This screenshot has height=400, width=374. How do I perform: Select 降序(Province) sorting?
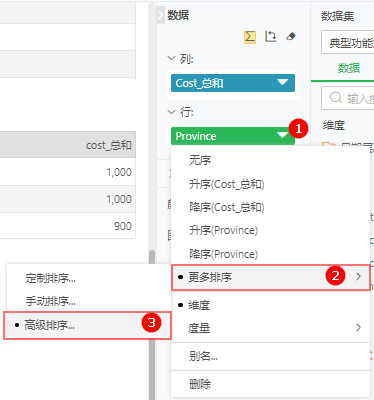(x=270, y=254)
